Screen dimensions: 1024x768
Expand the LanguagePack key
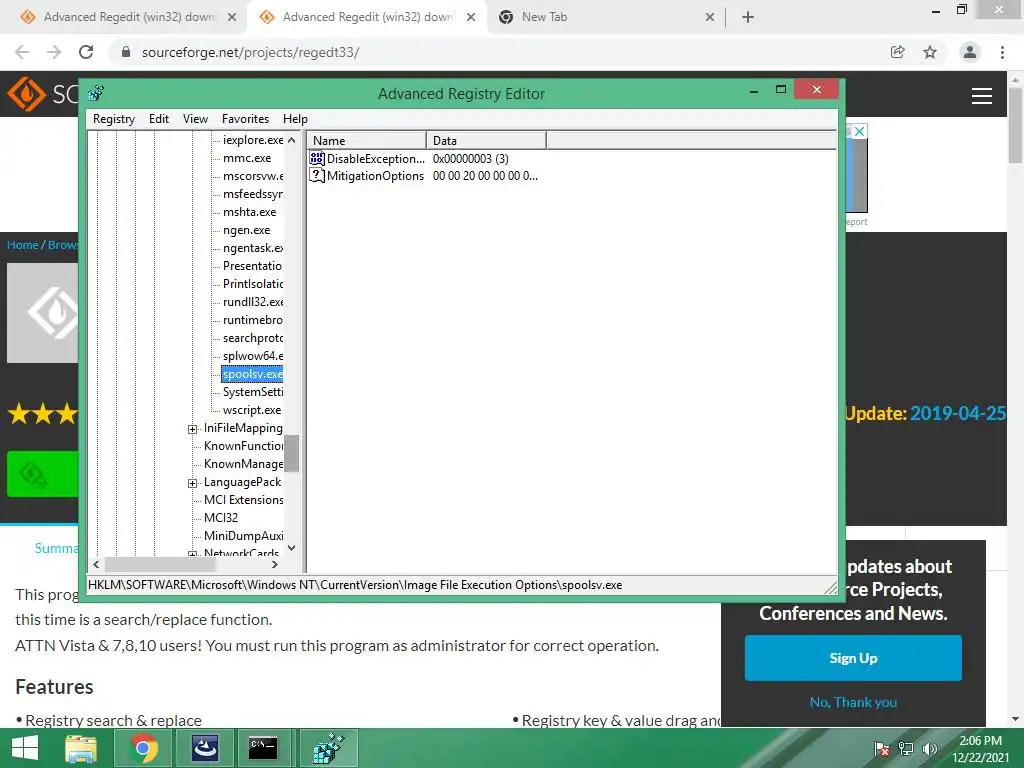[193, 483]
